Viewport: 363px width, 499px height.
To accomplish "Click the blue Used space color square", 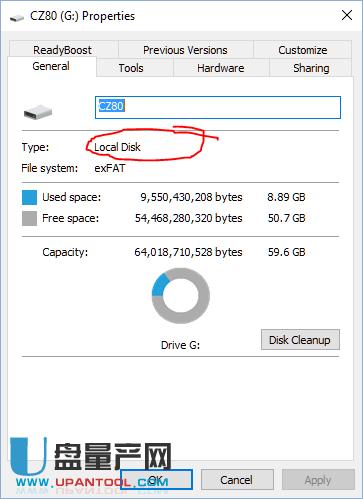I will point(29,197).
